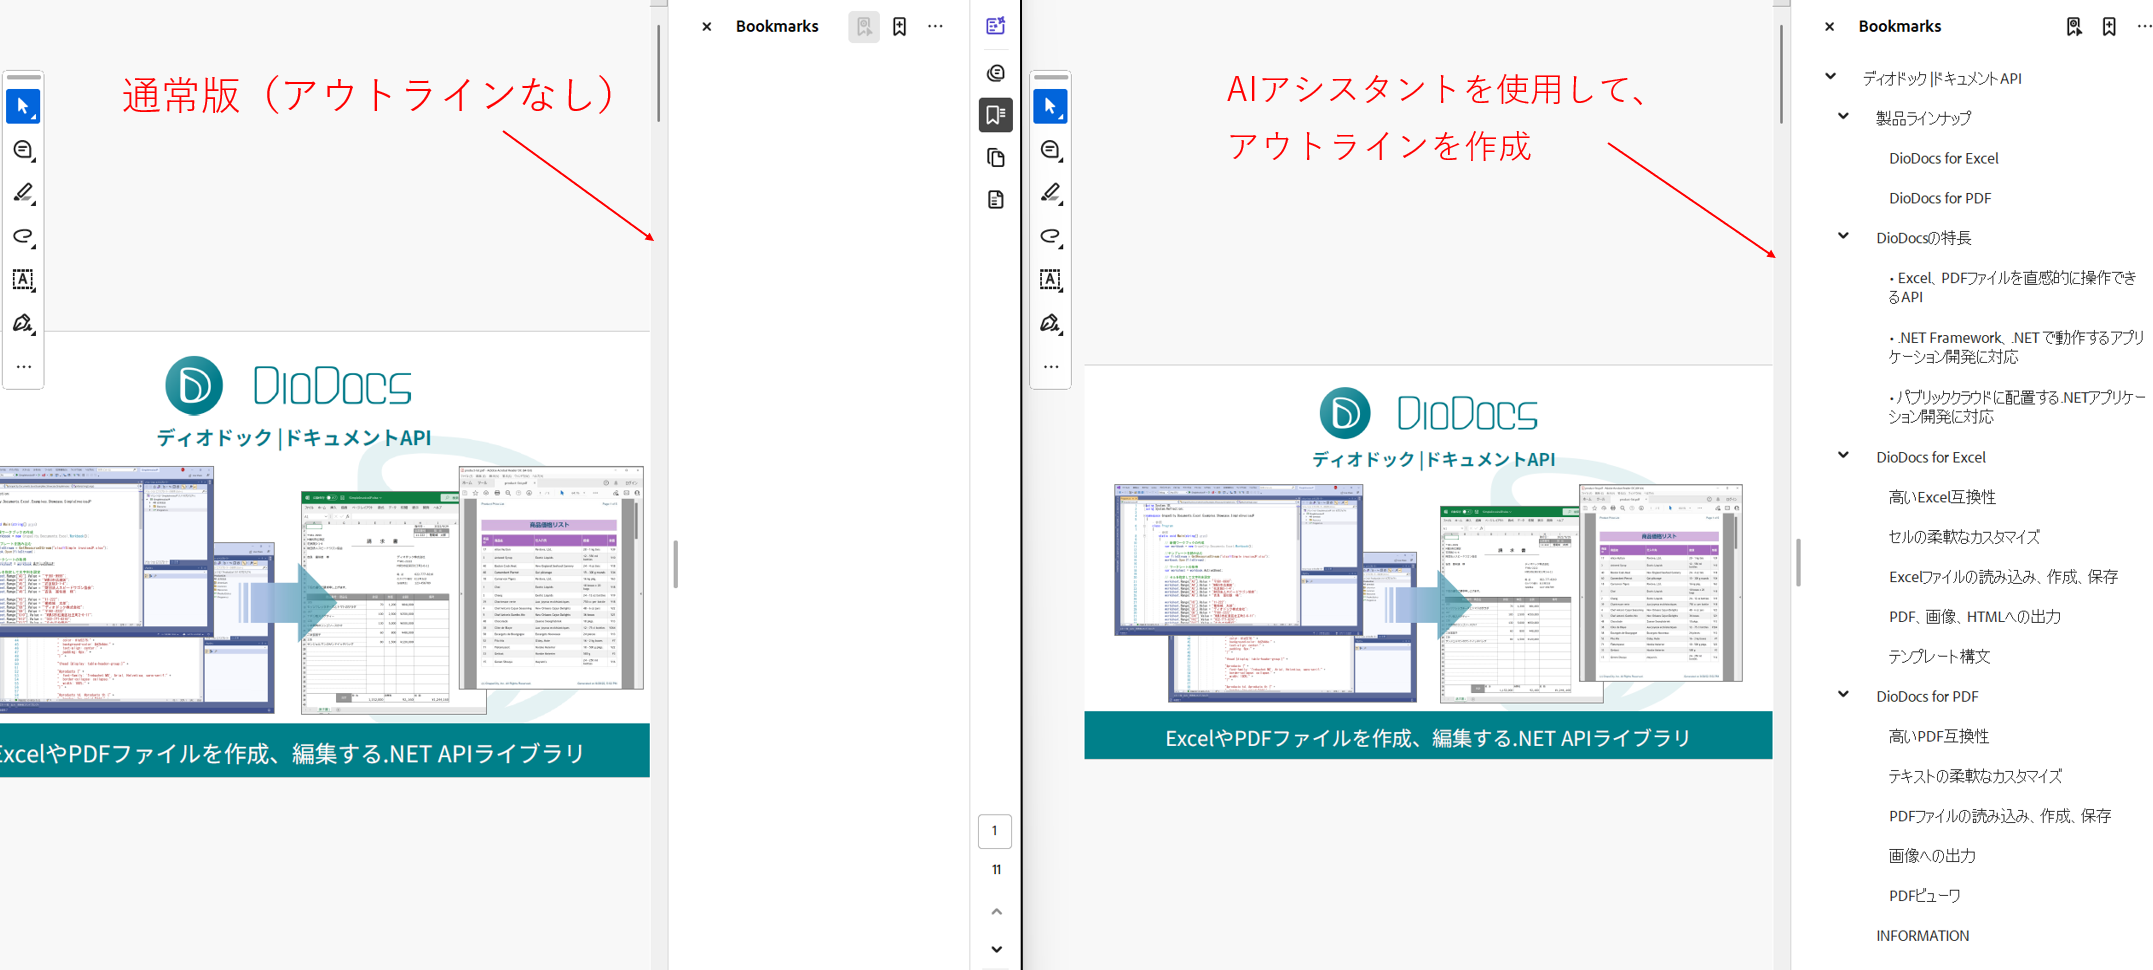Jump to the 高いExcel互換性 bookmark

1941,497
